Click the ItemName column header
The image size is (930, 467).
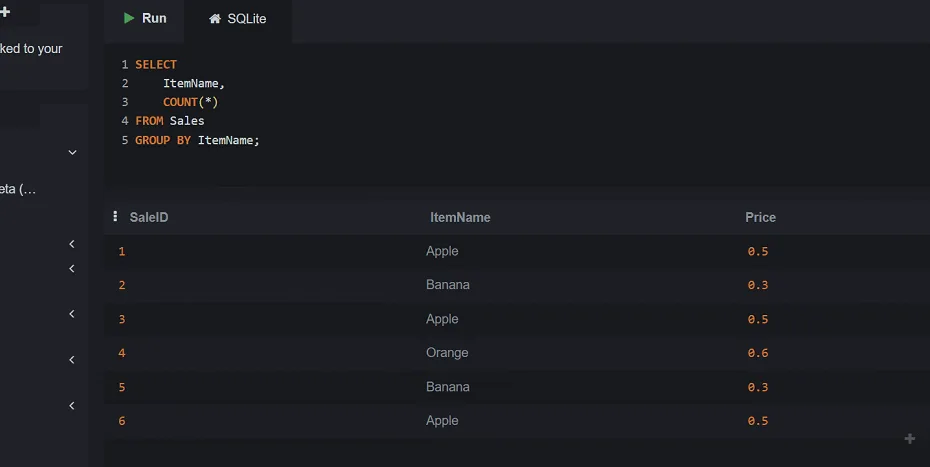click(x=460, y=217)
